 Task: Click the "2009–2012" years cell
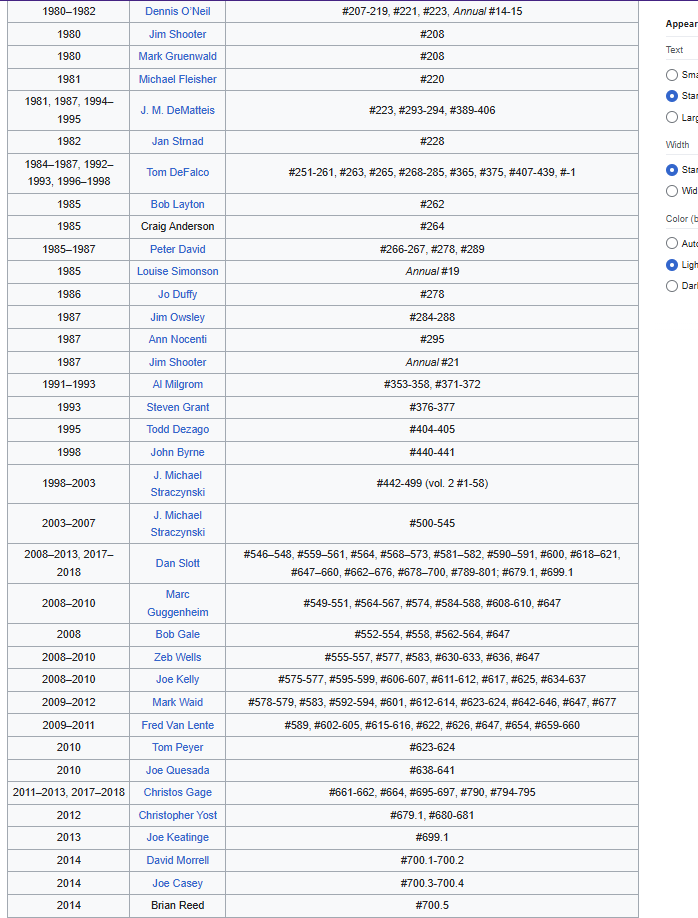tap(69, 702)
